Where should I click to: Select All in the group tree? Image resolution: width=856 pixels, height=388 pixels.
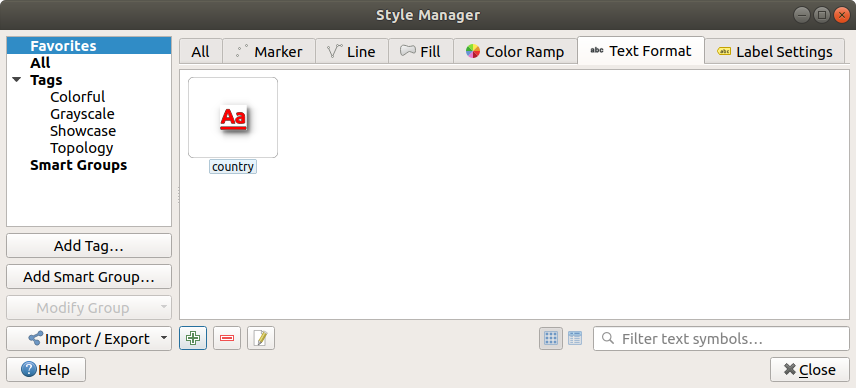(x=40, y=63)
